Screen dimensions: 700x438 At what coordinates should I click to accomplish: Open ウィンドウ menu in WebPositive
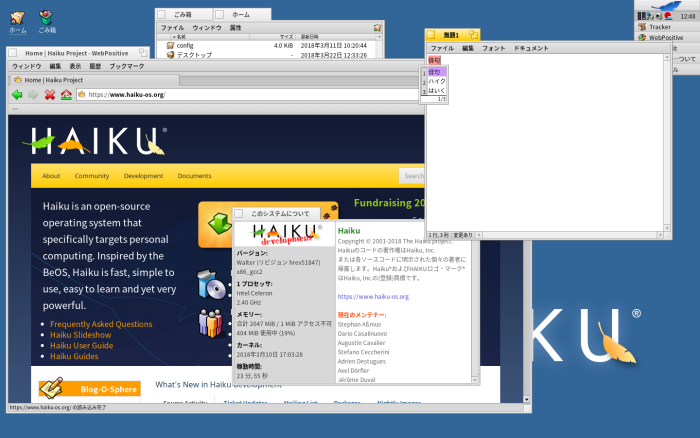(x=27, y=66)
